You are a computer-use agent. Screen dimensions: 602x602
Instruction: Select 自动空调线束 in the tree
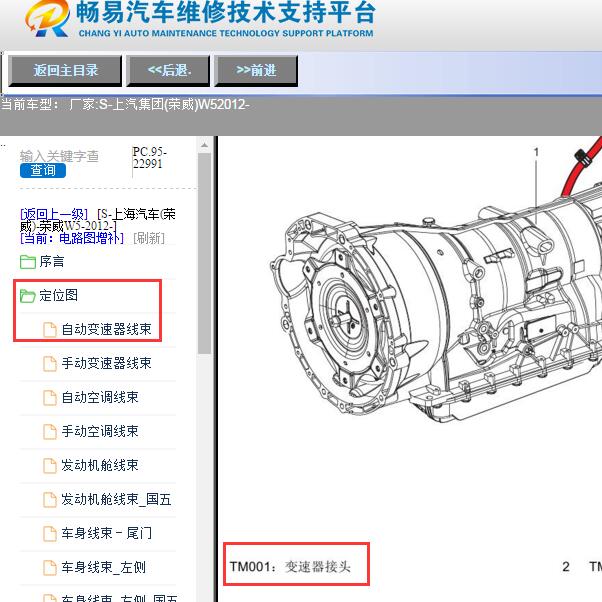pos(100,397)
